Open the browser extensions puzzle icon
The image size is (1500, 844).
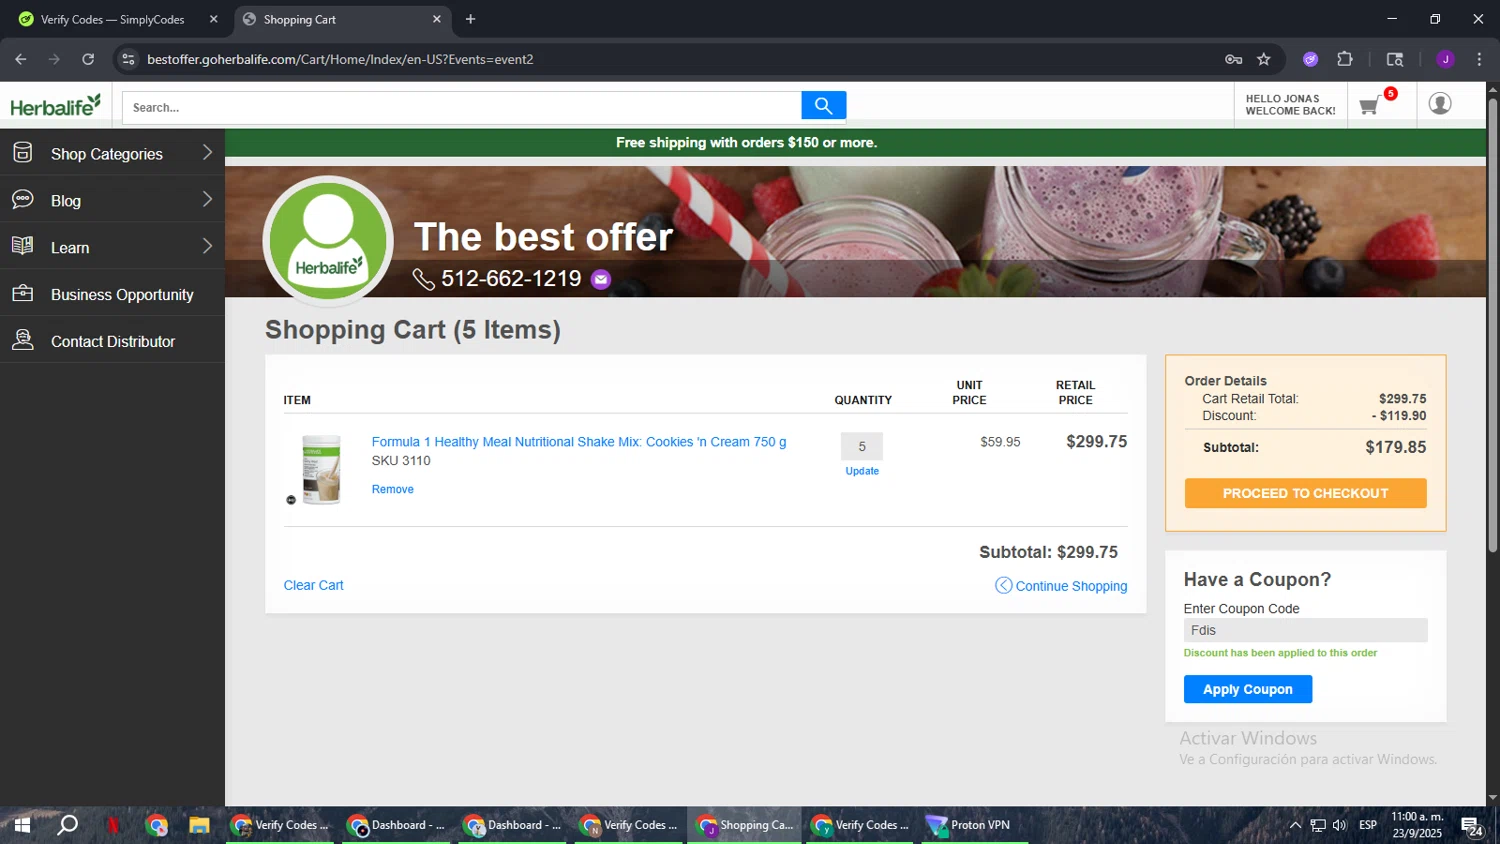click(1345, 59)
